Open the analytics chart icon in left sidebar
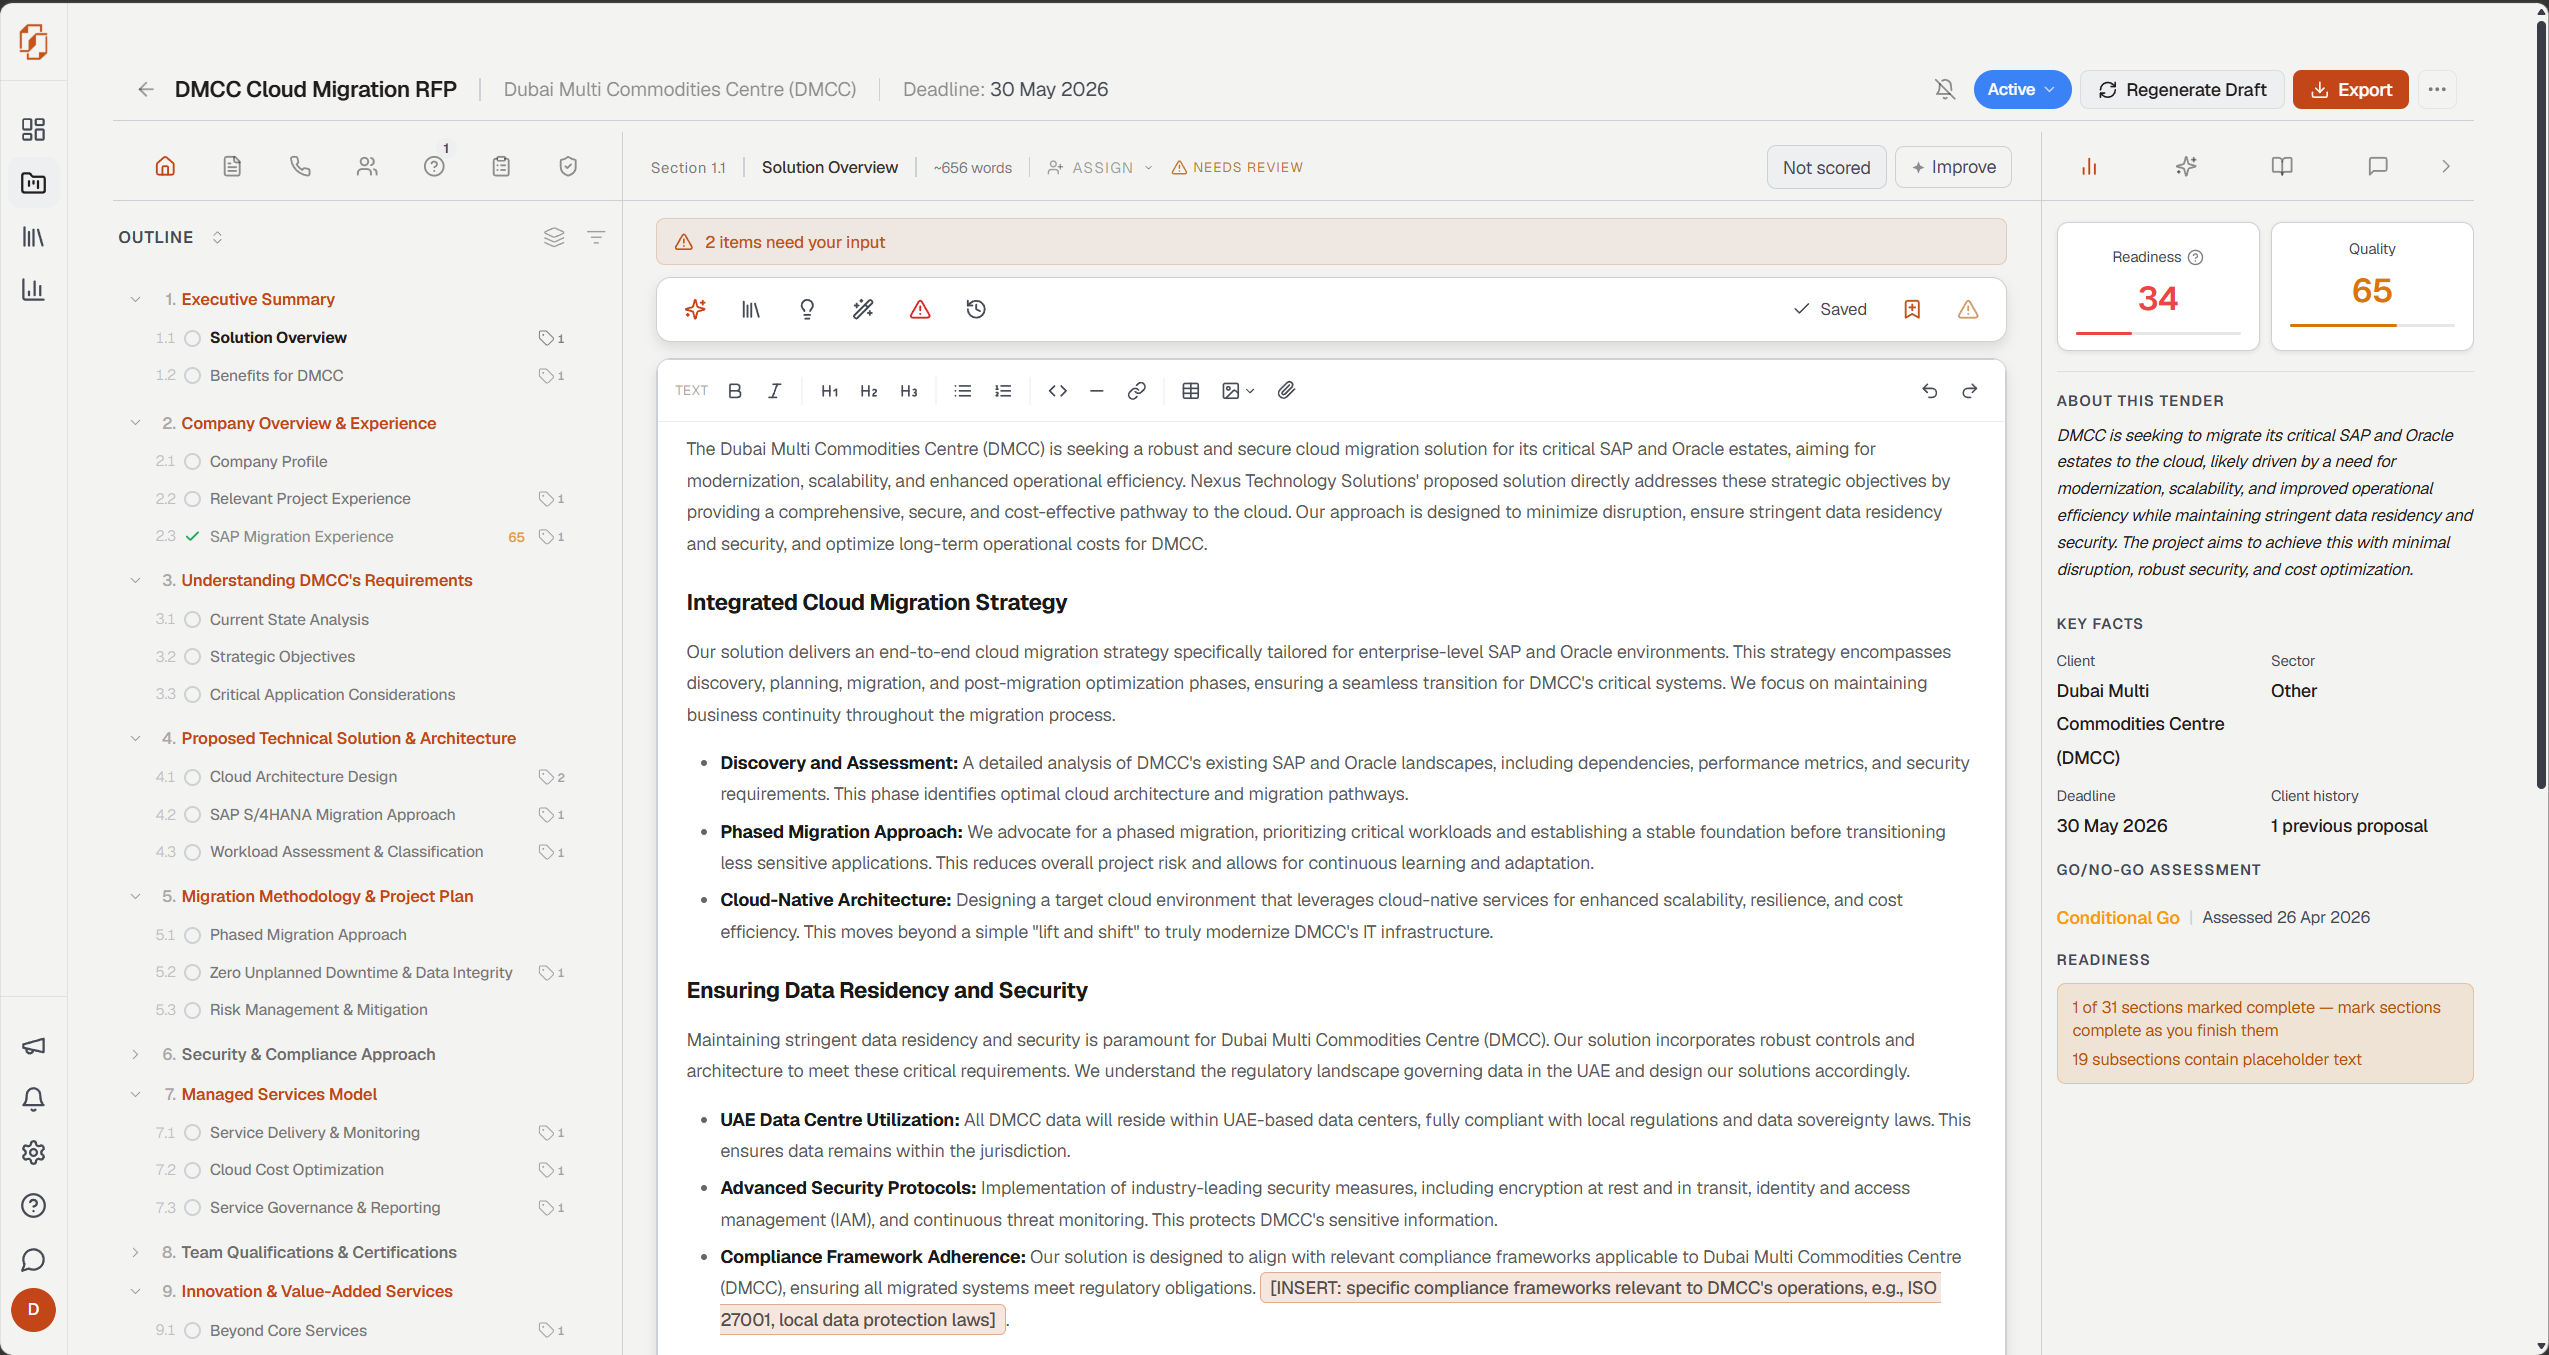The width and height of the screenshot is (2549, 1355). (x=33, y=290)
